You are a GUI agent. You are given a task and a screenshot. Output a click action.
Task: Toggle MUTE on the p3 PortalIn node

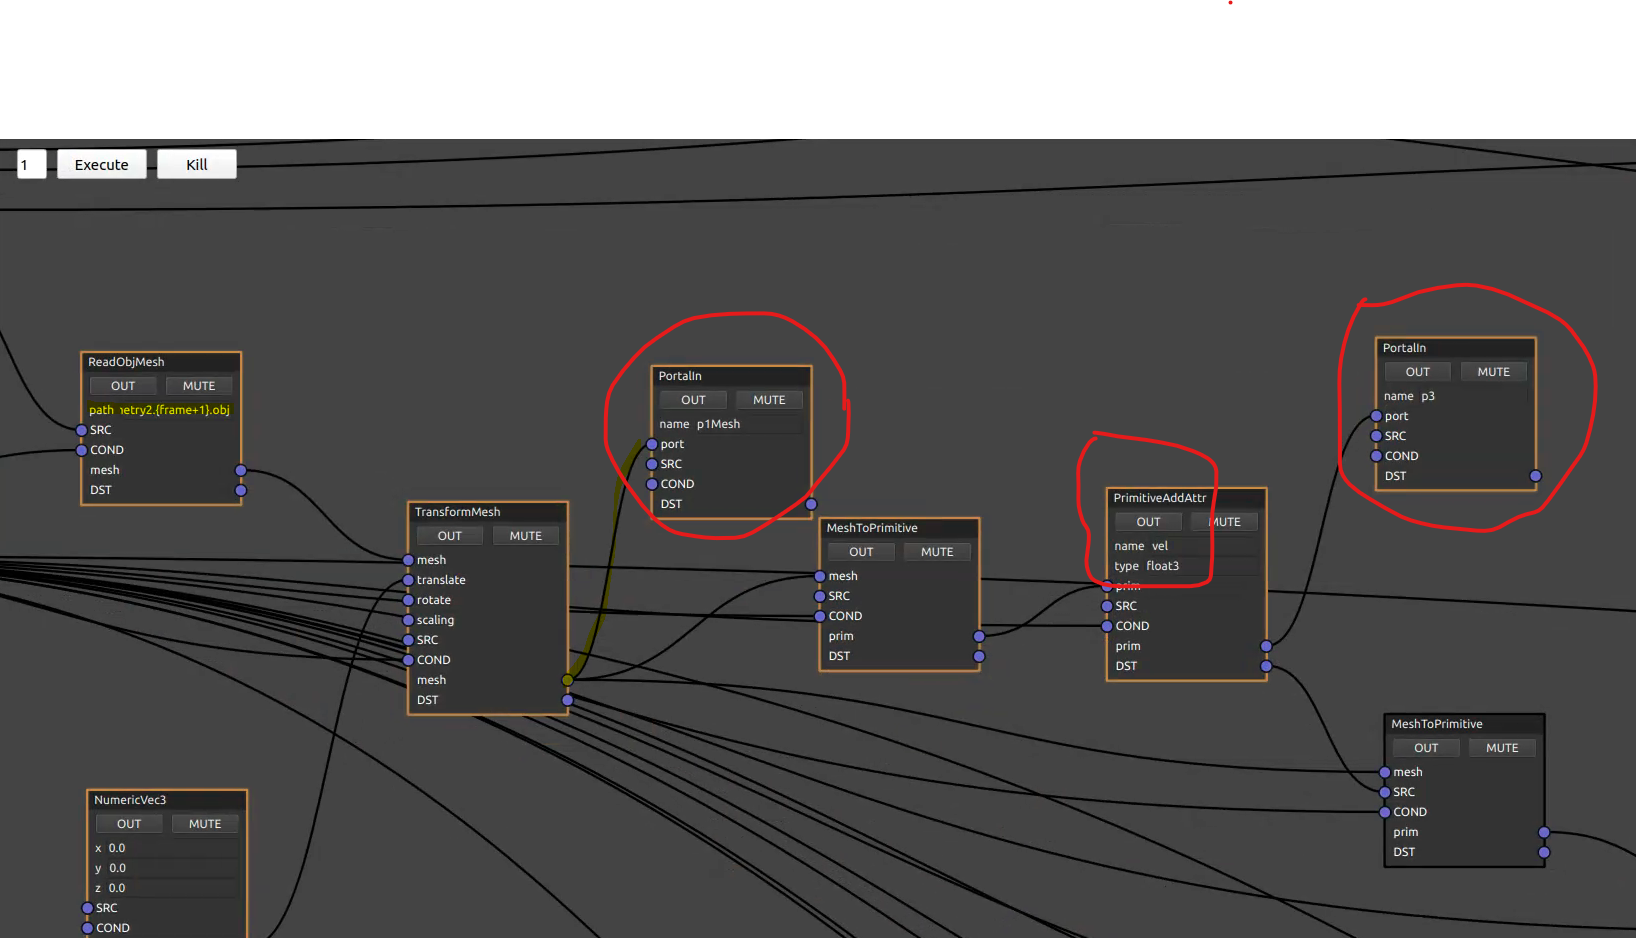(x=1494, y=372)
